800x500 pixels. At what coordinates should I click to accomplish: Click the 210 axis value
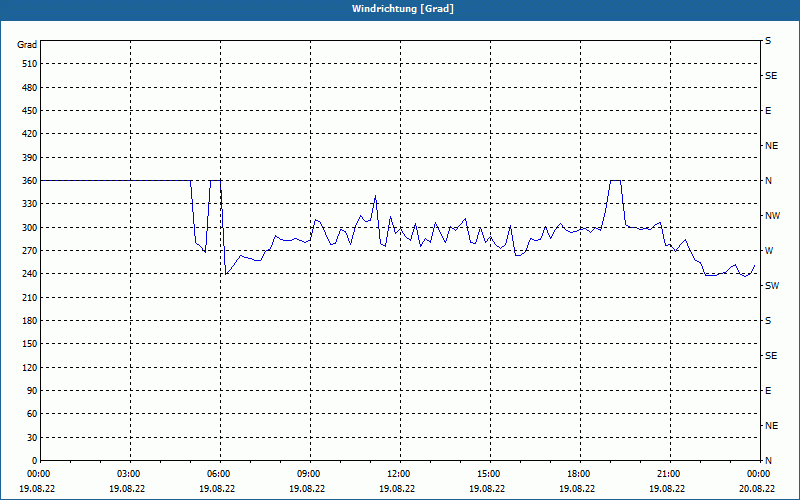click(x=30, y=297)
